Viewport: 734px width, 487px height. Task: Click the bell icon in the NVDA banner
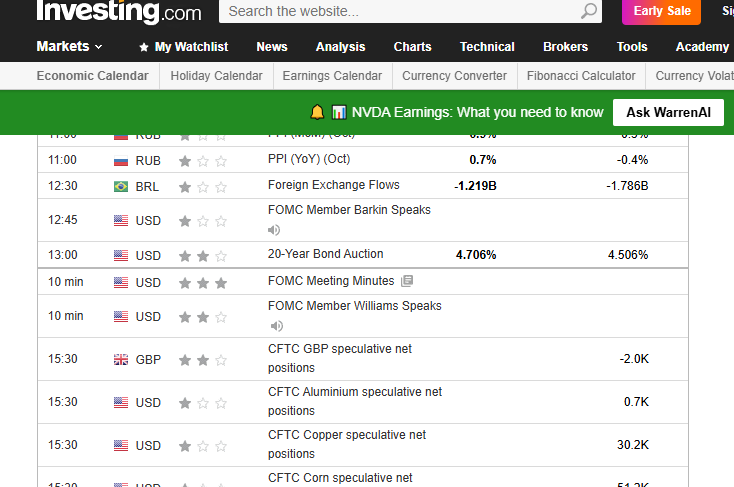coord(317,112)
